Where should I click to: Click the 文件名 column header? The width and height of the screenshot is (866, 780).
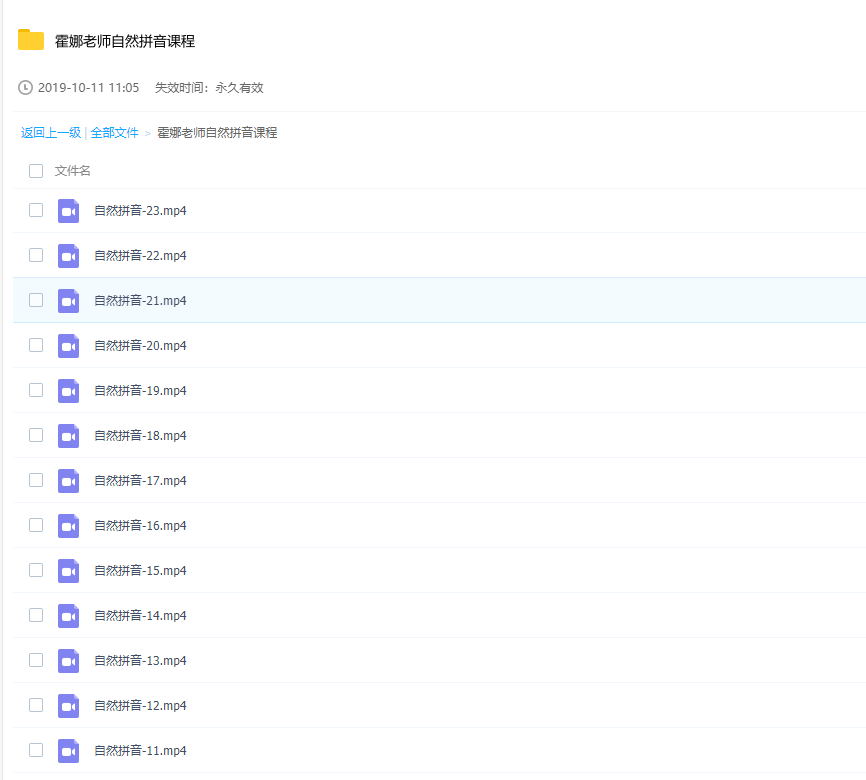72,171
